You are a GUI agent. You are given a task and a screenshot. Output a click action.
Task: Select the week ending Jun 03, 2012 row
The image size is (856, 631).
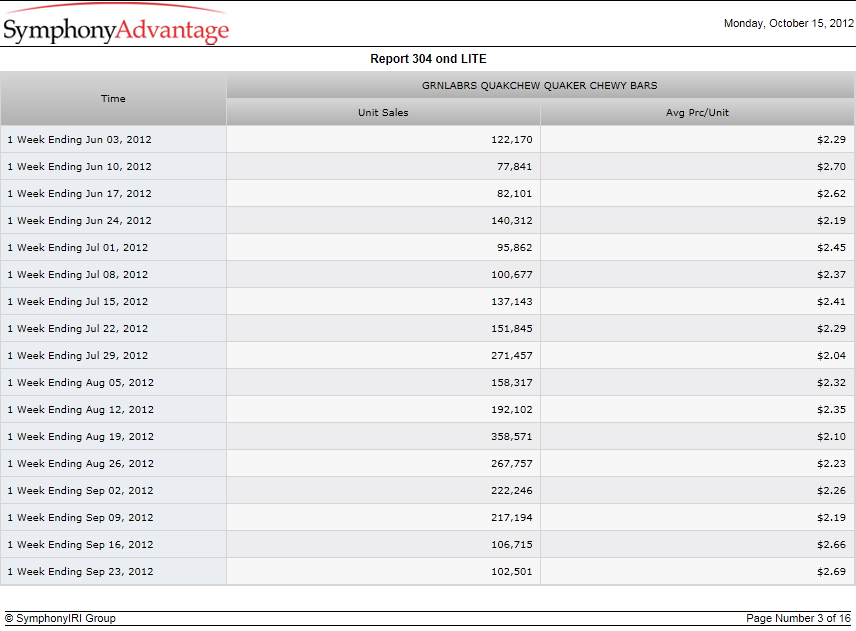tap(427, 139)
